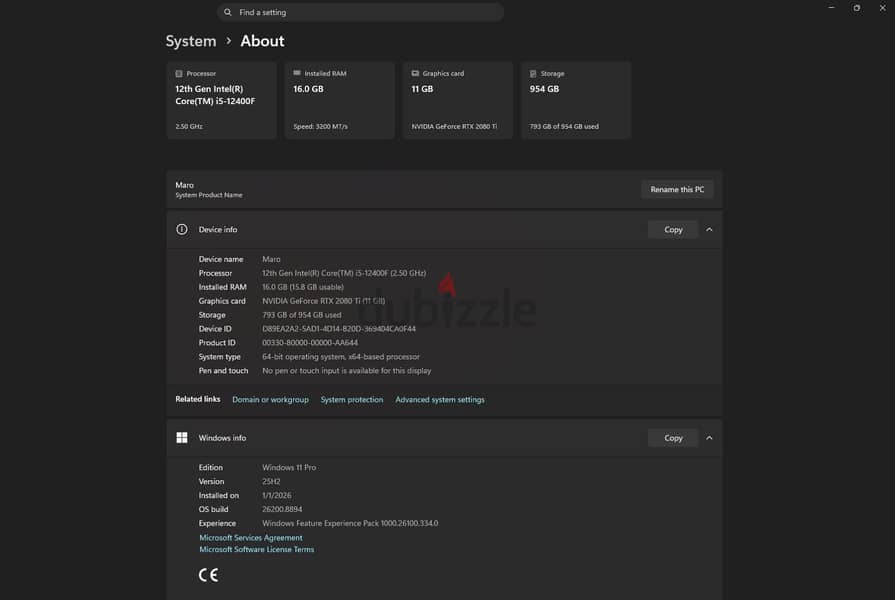Click the search magnifier icon

coord(228,12)
